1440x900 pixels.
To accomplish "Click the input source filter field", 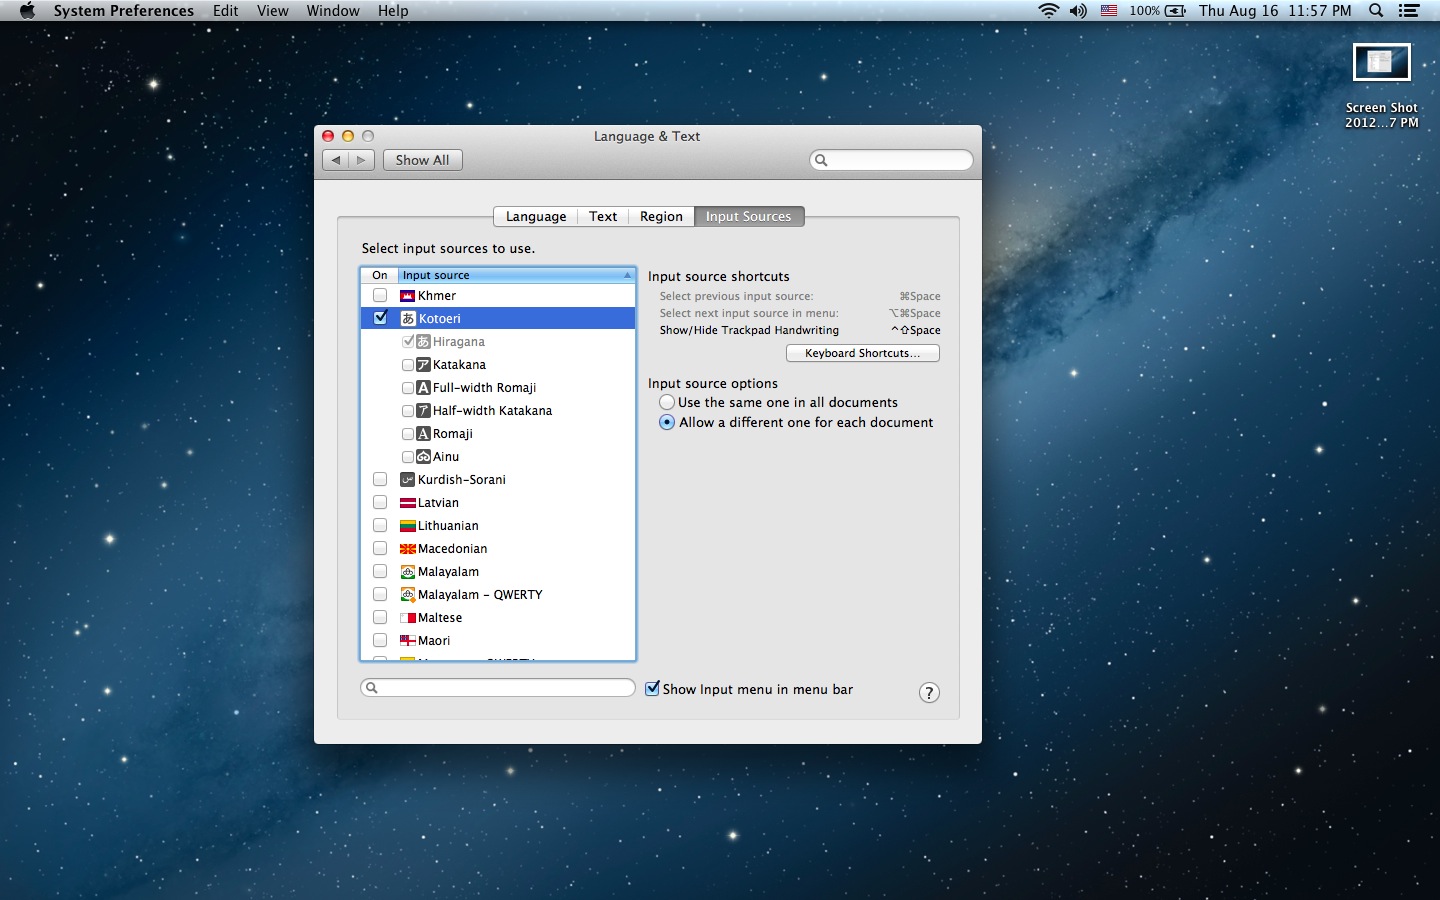I will pos(498,687).
